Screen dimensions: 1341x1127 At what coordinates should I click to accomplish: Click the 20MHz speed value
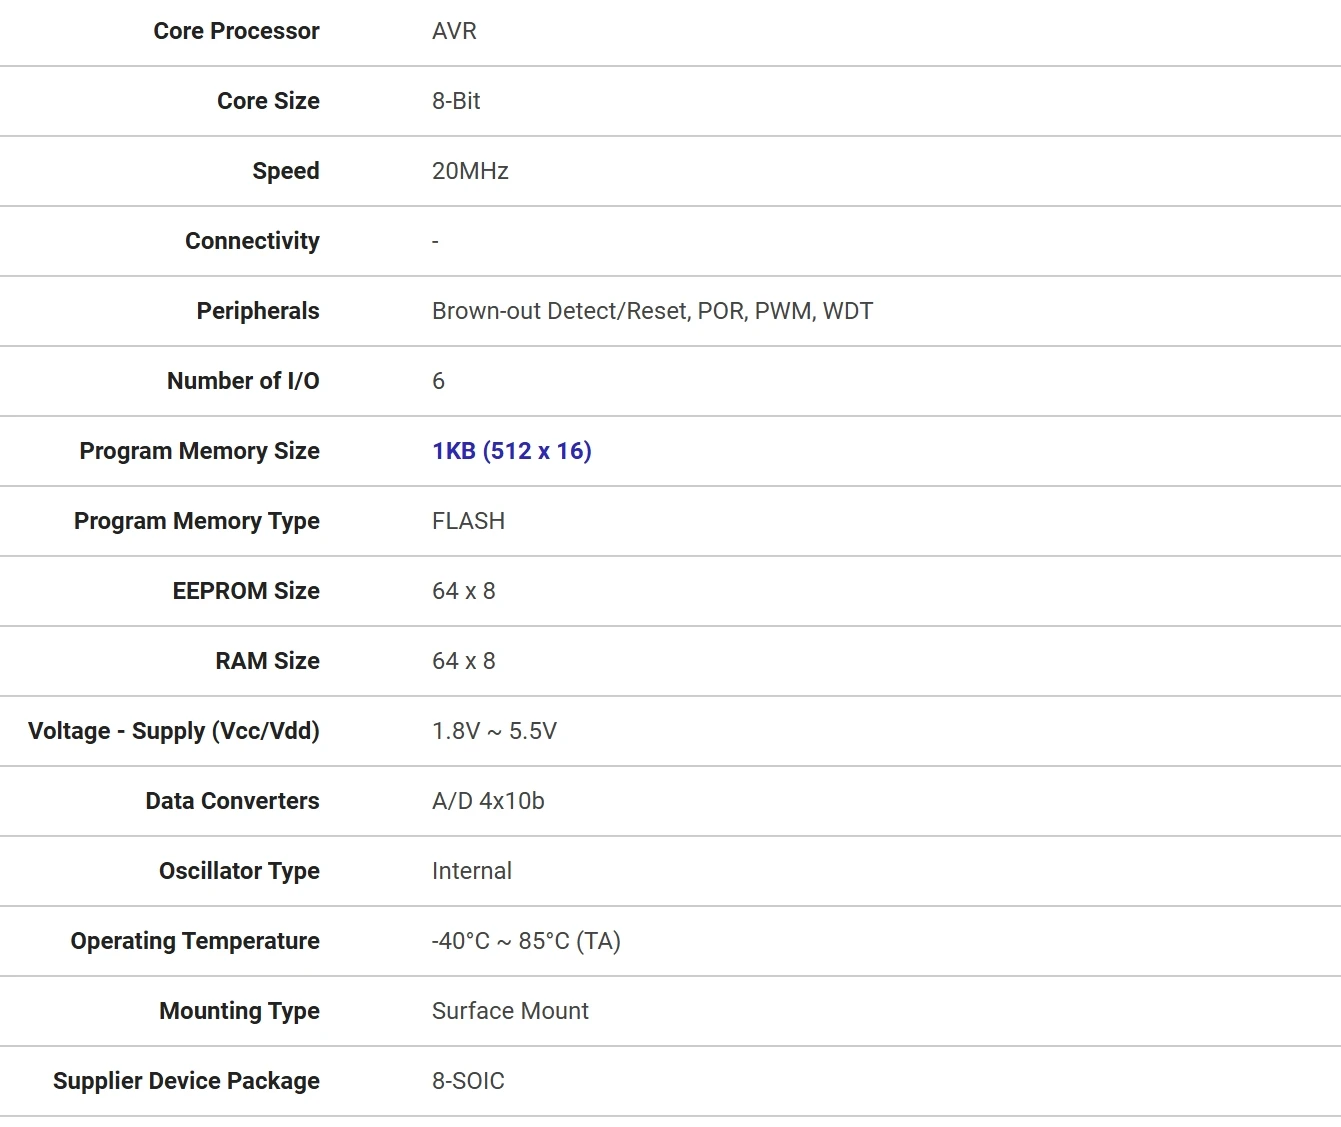(470, 171)
